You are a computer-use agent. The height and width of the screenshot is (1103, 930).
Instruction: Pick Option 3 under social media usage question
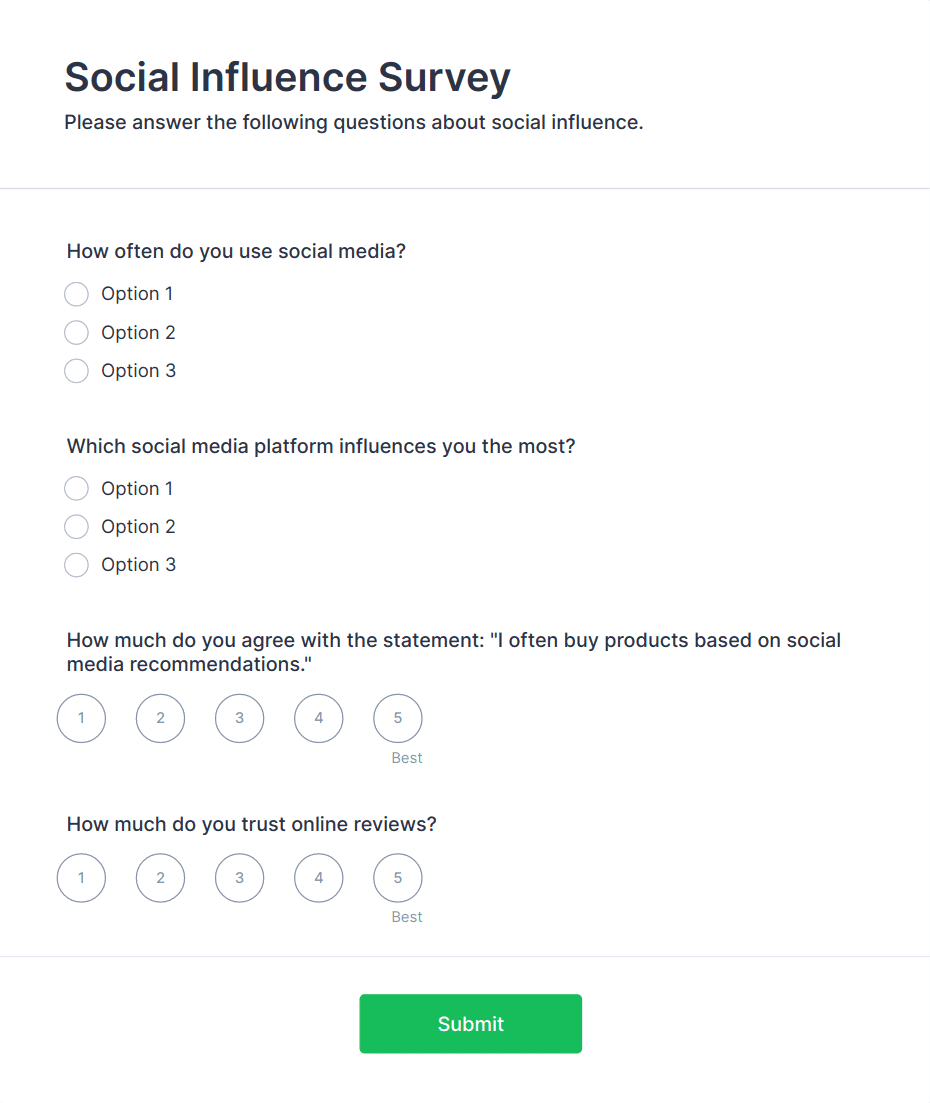(x=77, y=371)
